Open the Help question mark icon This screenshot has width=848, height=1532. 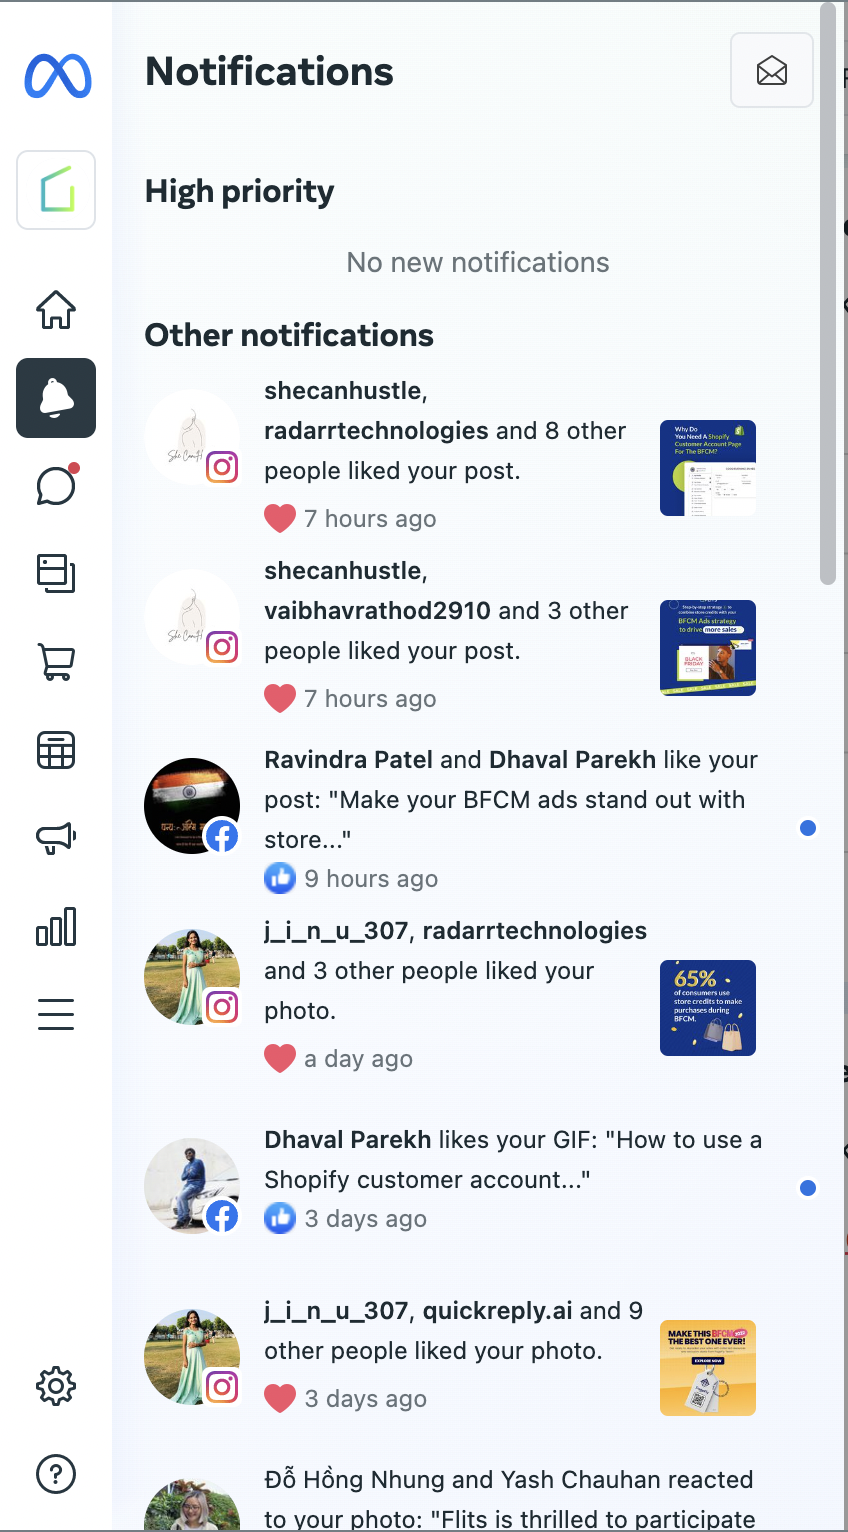pos(56,1474)
